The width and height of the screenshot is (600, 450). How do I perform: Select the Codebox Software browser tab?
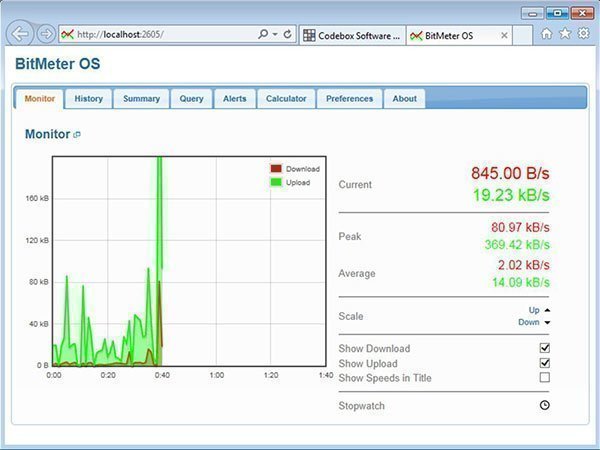click(351, 35)
